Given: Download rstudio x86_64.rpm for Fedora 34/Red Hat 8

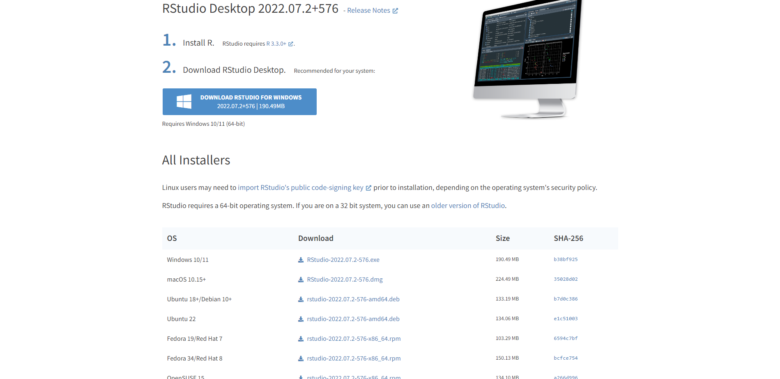Looking at the screenshot, I should 354,358.
